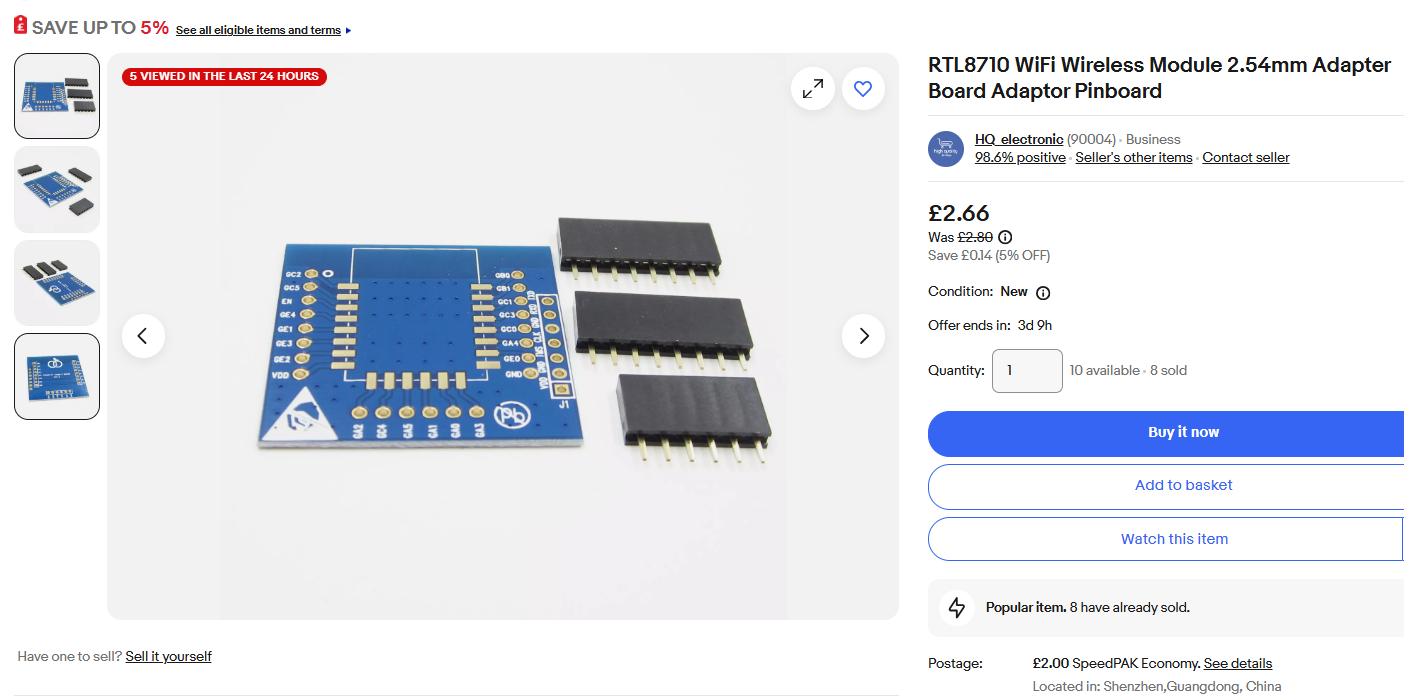The height and width of the screenshot is (697, 1404).
Task: Click the Quantity input field
Action: point(1027,371)
